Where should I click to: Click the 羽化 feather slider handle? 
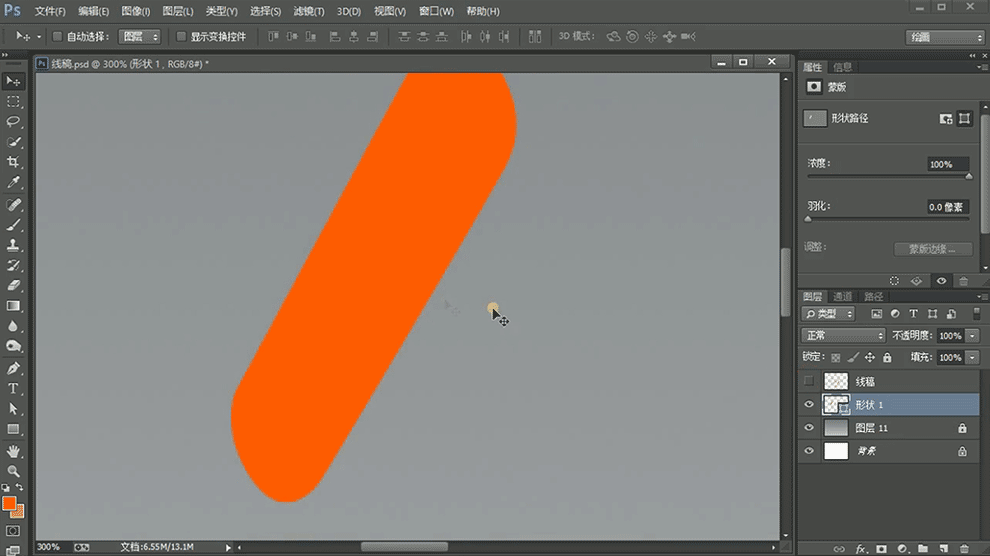808,219
